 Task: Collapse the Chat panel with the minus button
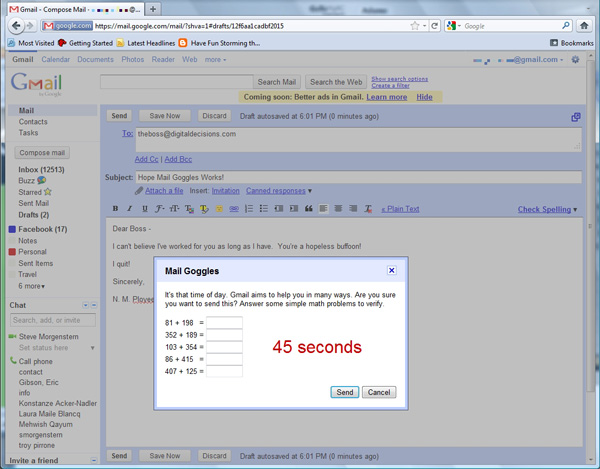(x=94, y=305)
